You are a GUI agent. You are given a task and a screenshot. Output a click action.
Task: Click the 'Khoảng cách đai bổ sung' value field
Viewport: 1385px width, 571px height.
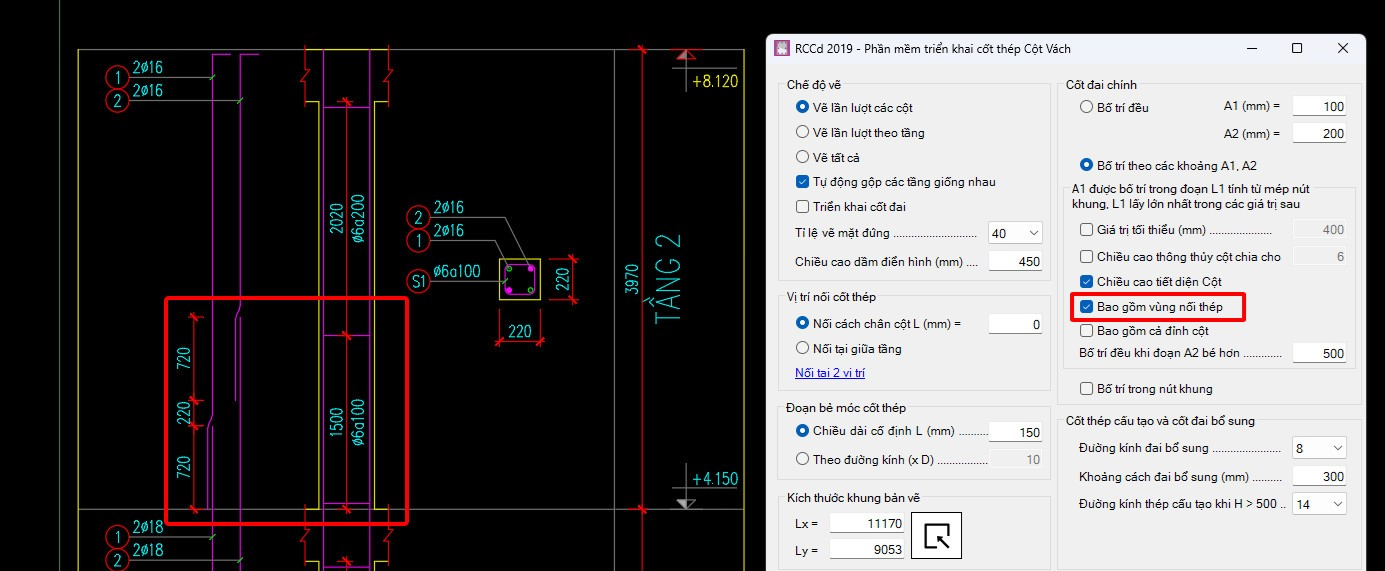1319,476
